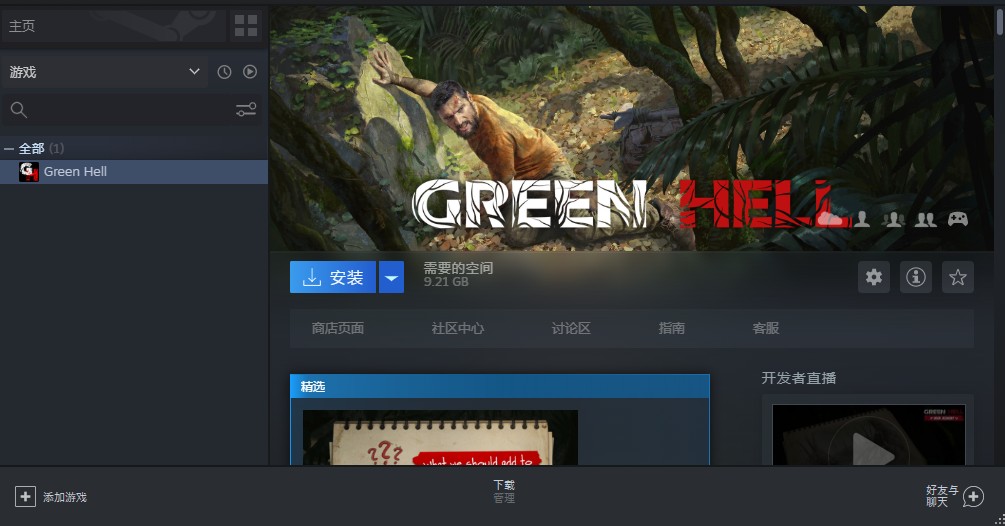
Task: Focus the library search field
Action: tap(131, 110)
